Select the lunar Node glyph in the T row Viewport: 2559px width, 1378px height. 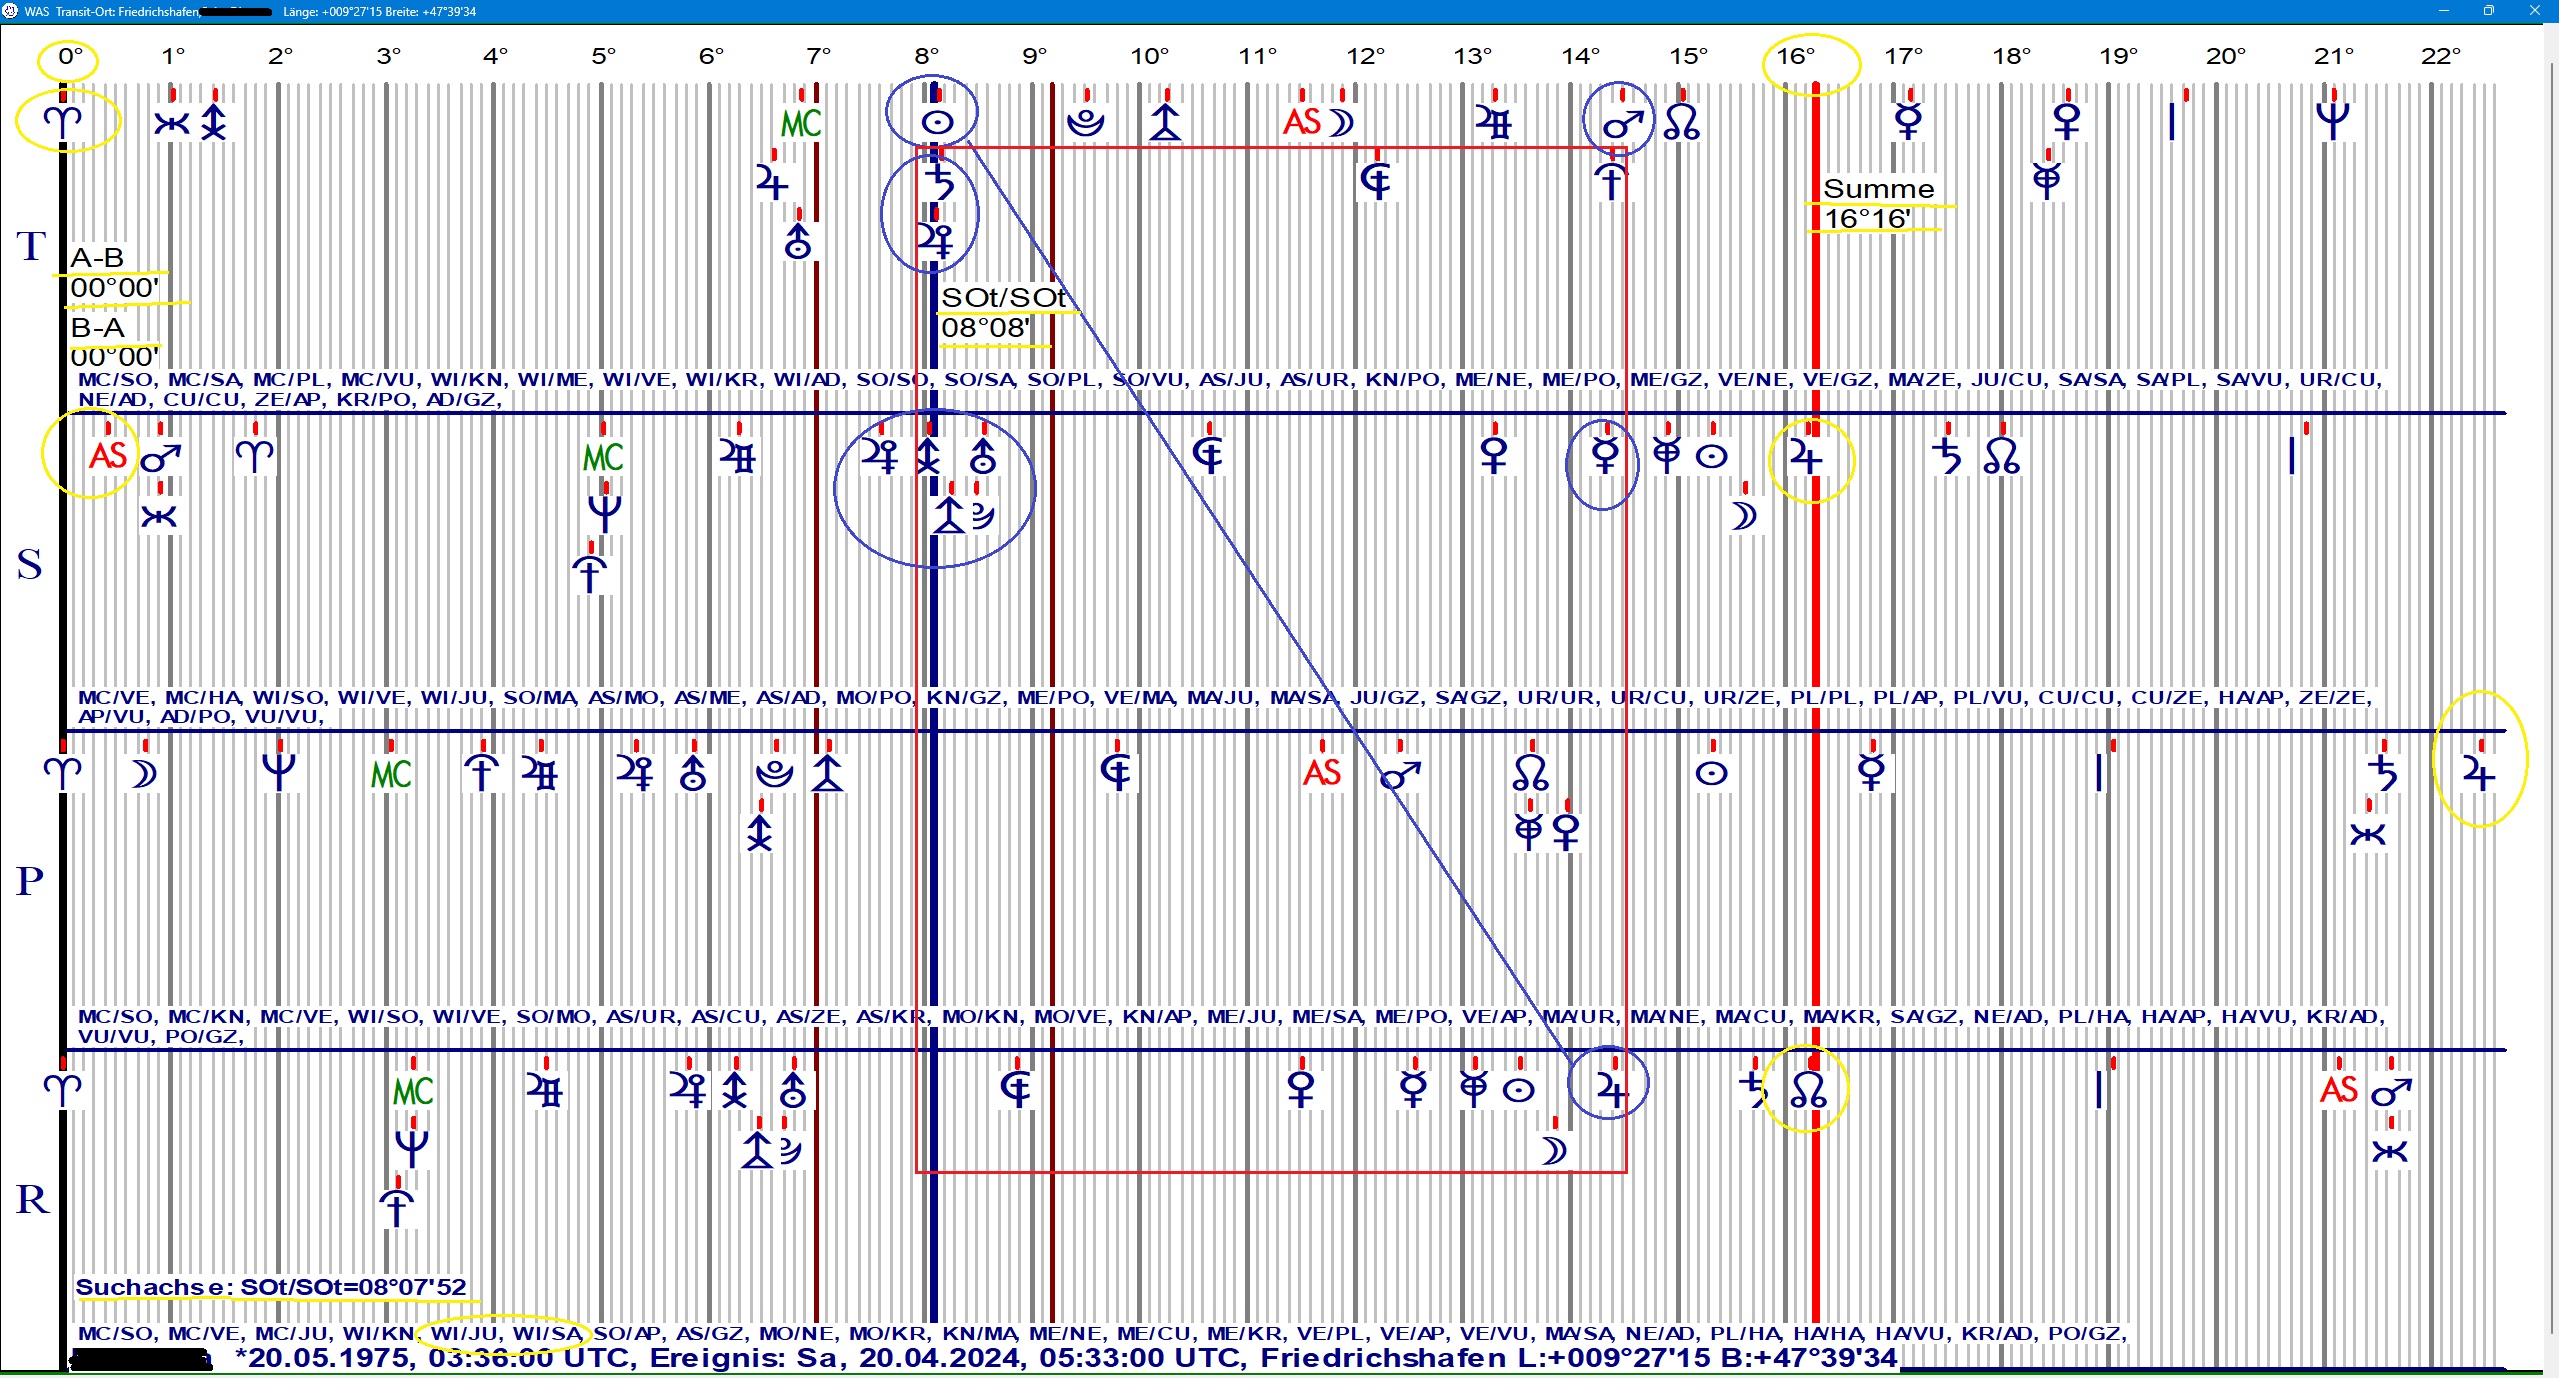point(1682,123)
